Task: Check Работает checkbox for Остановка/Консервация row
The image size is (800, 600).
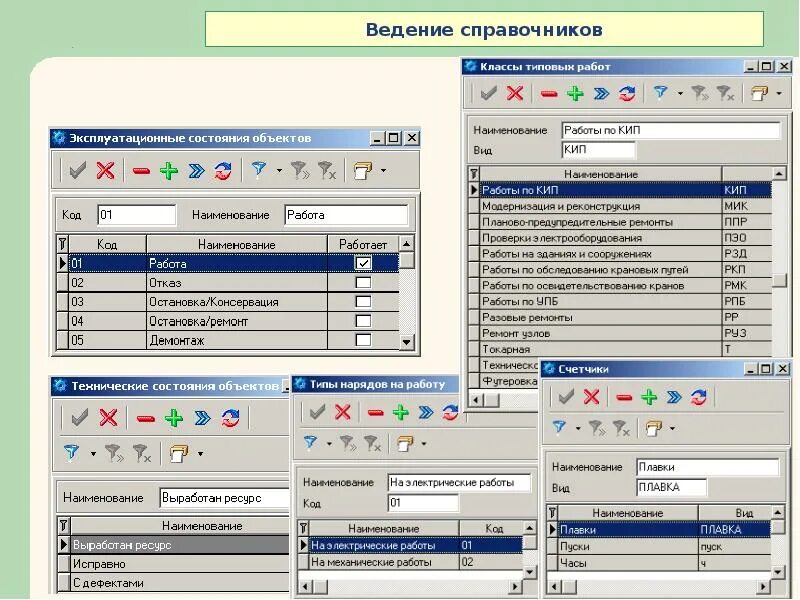Action: [x=363, y=302]
